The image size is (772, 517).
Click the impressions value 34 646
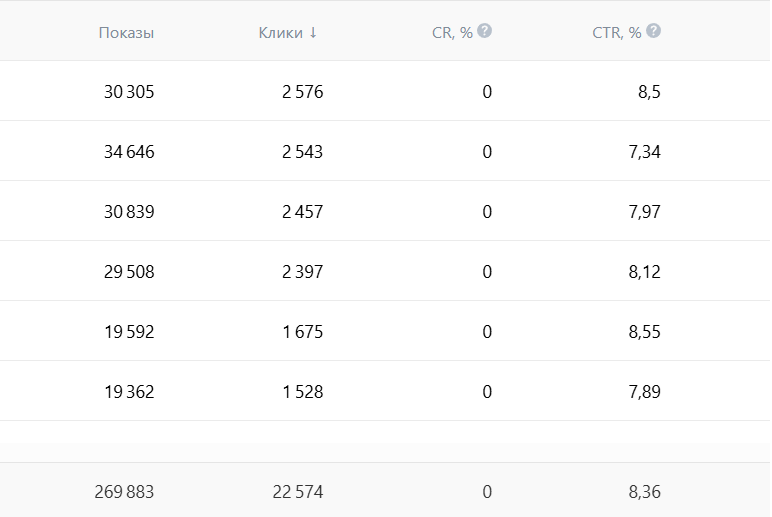129,152
